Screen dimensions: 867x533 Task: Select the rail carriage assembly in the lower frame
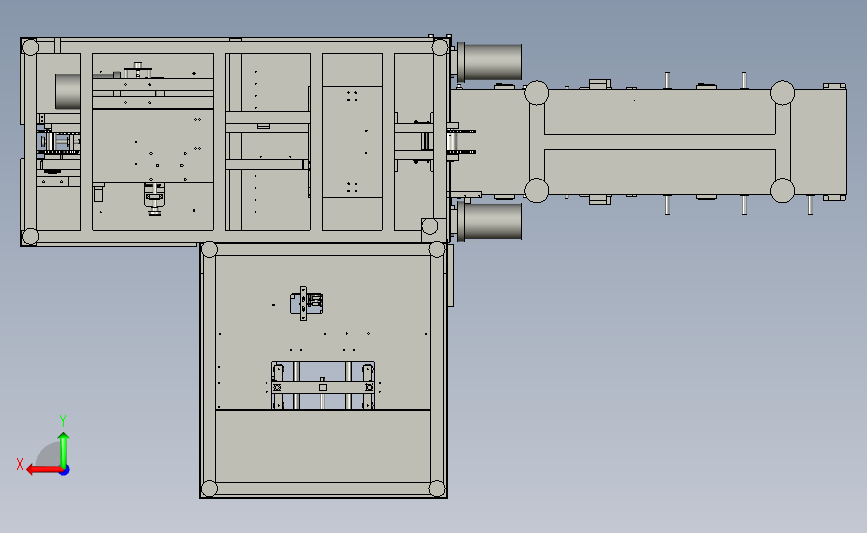(x=323, y=385)
